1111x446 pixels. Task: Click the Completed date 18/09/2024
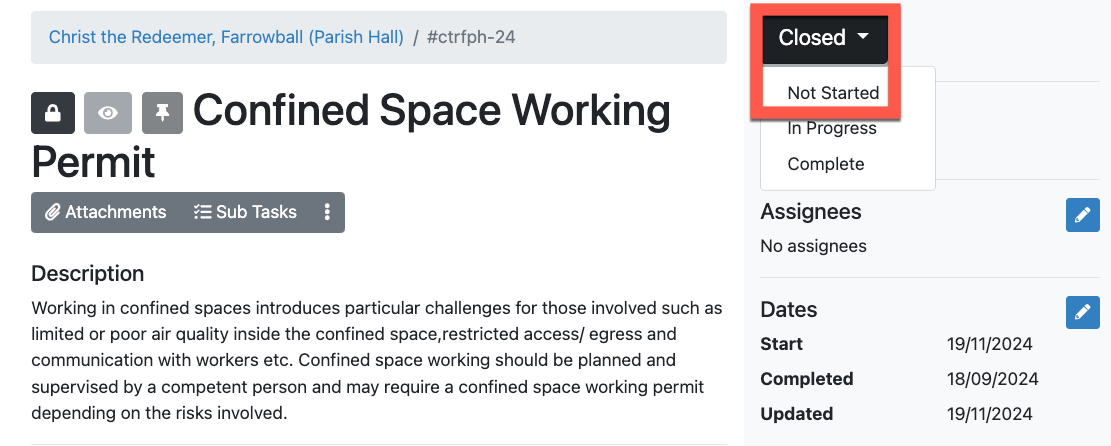(992, 379)
